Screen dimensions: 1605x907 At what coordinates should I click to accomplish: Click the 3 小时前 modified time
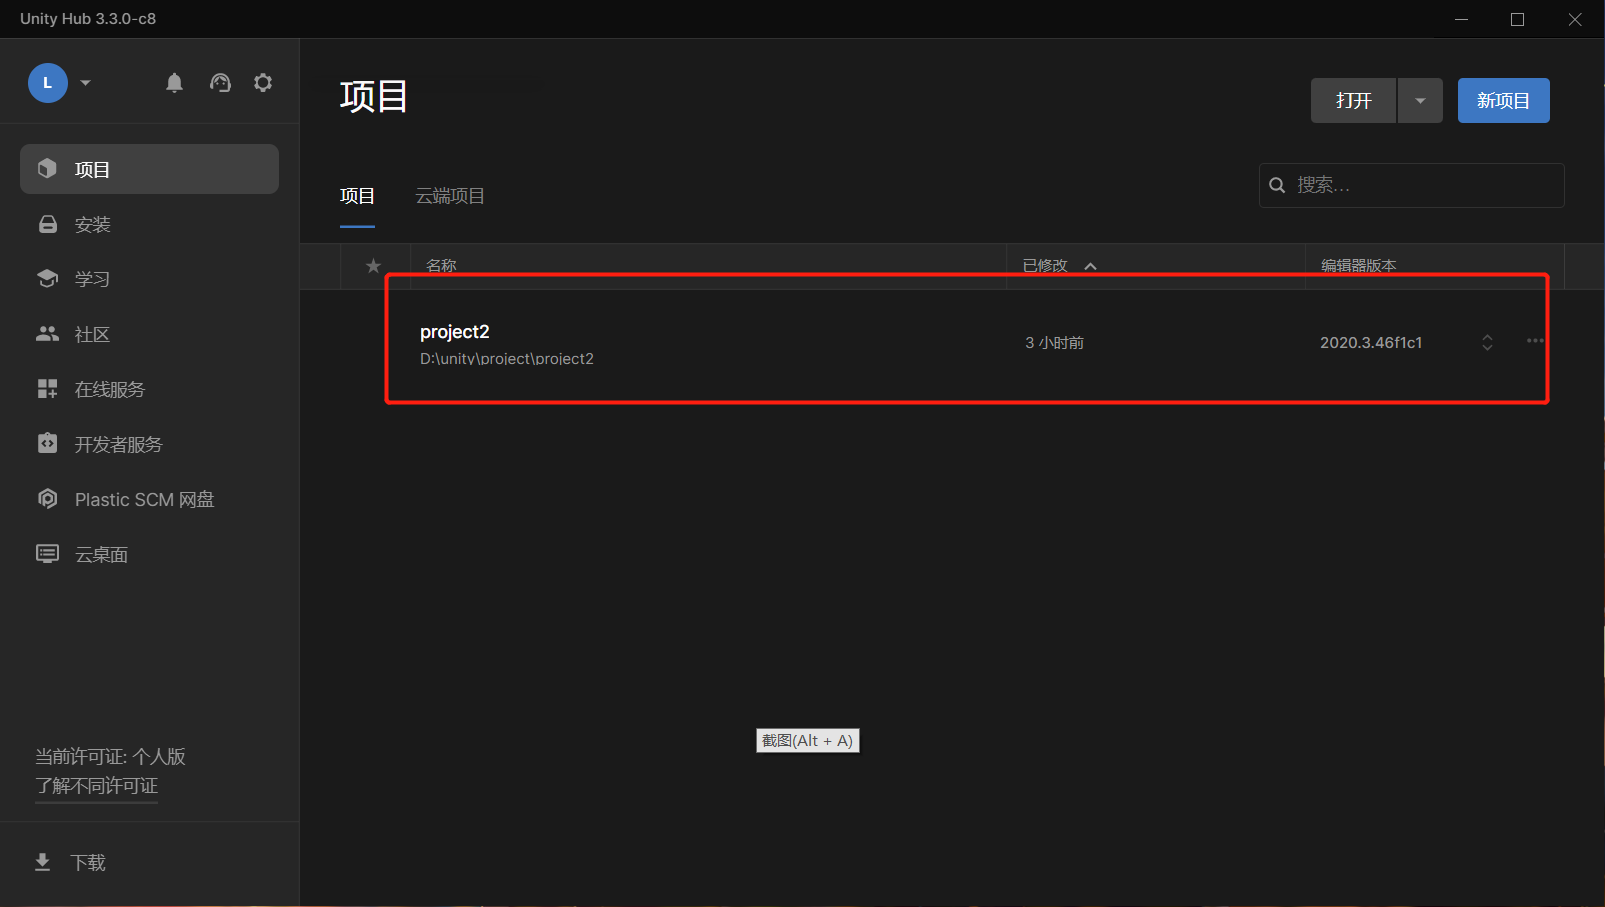pos(1054,343)
